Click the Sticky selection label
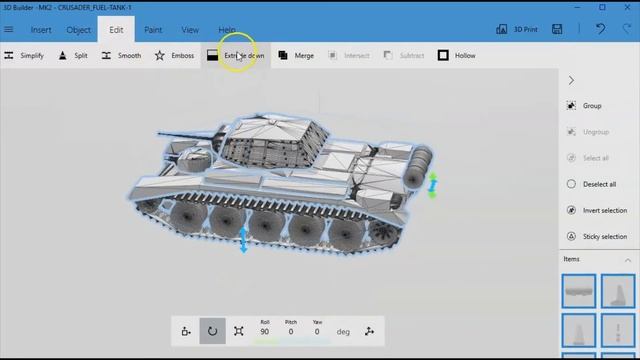This screenshot has height=360, width=640. 605,236
